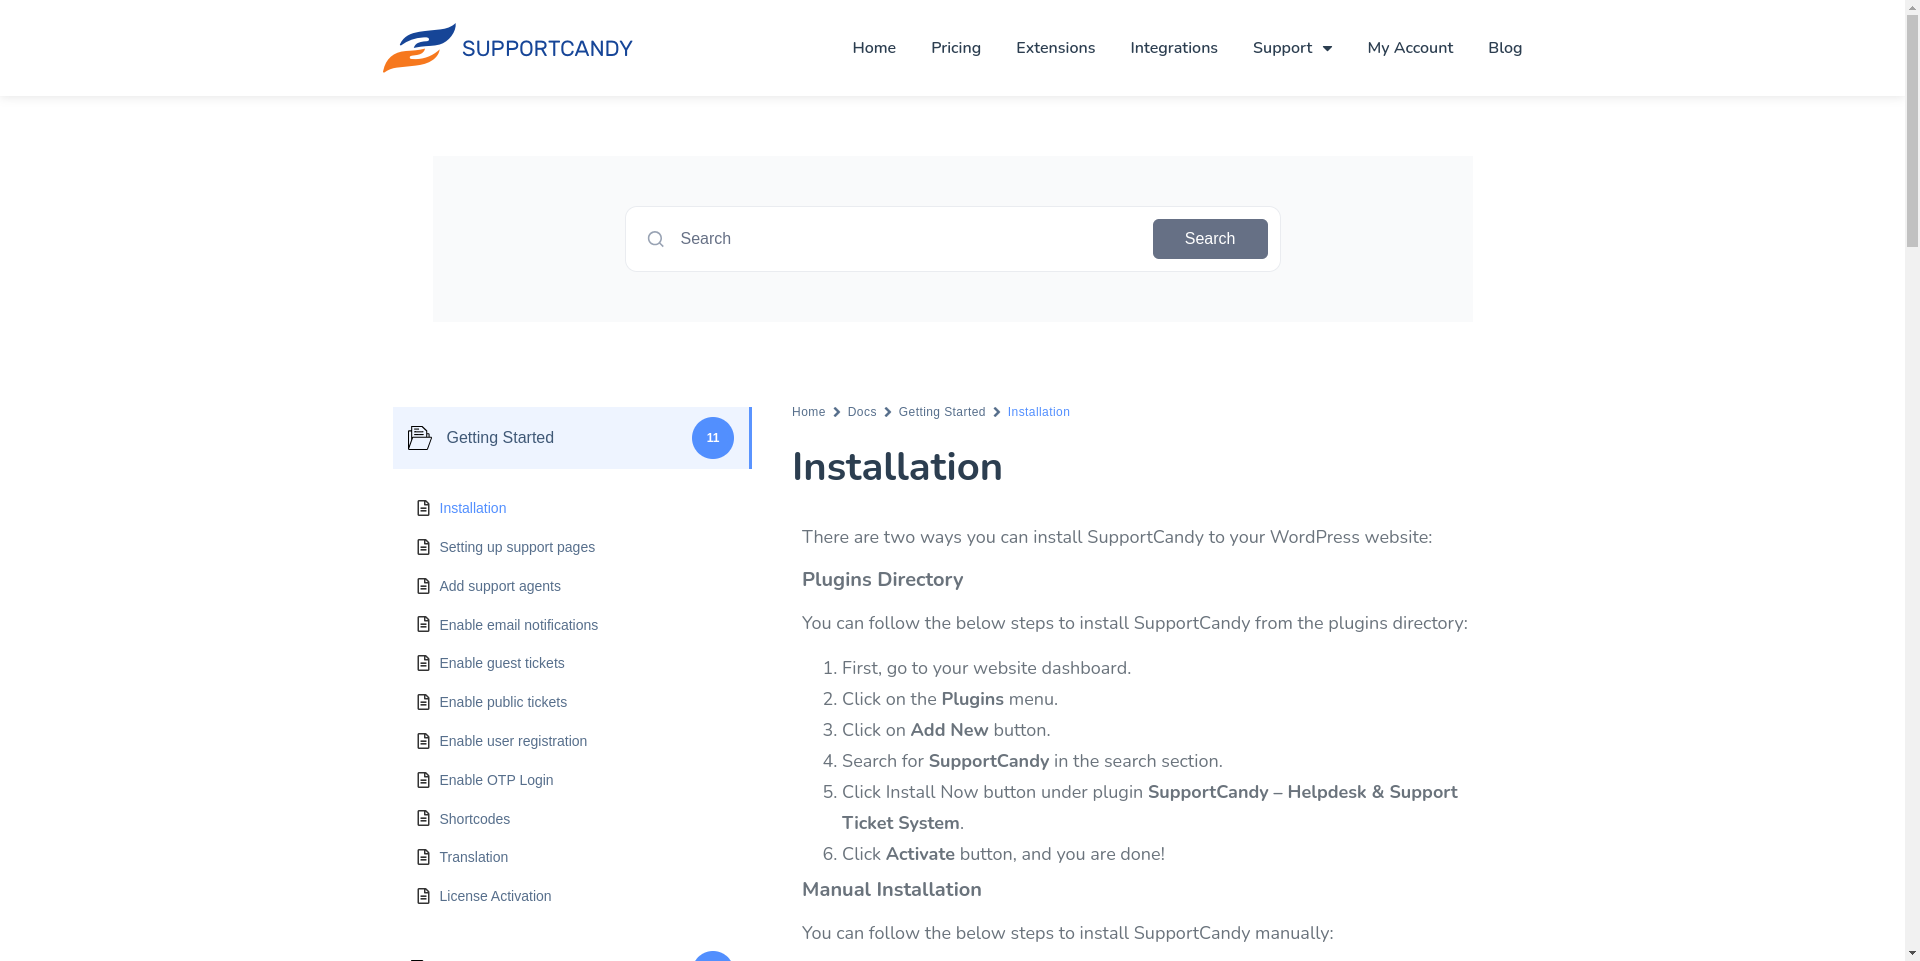
Task: Click Getting Started in the breadcrumb
Action: [942, 412]
